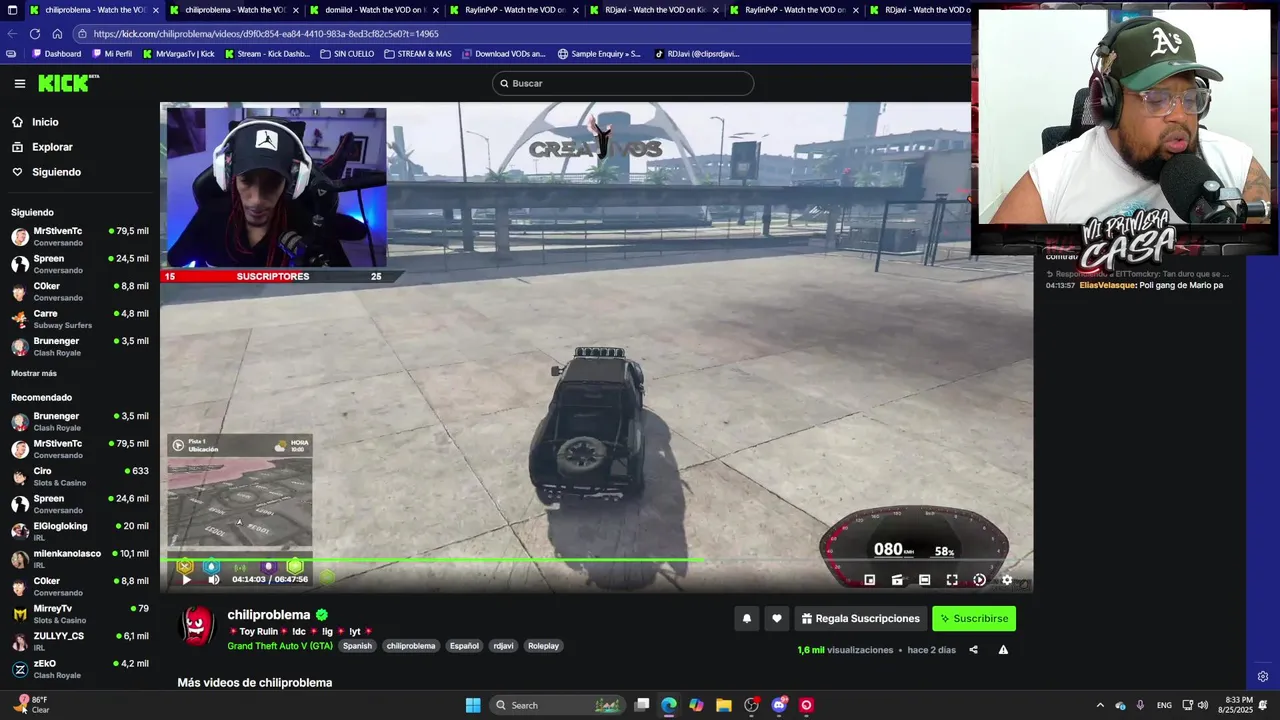Open File Explorer from the taskbar
This screenshot has height=720, width=1280.
pyautogui.click(x=724, y=705)
